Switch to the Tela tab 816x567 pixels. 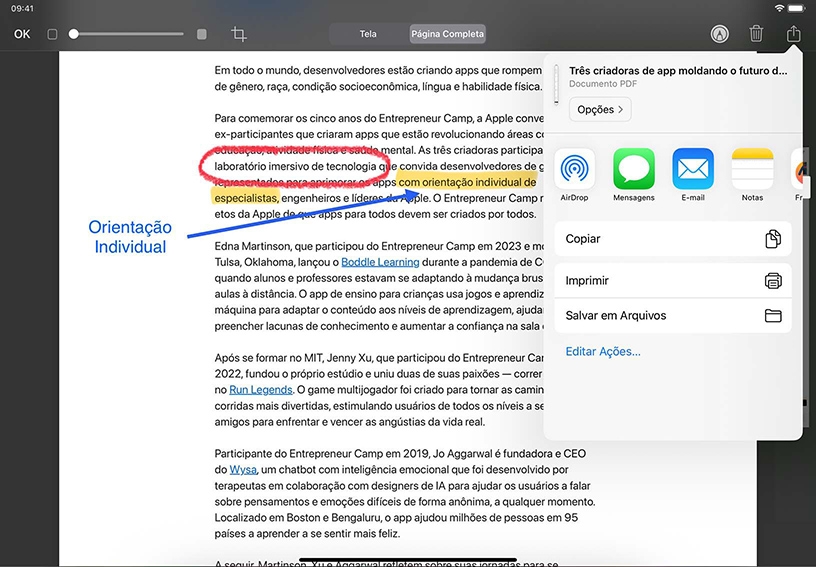click(368, 34)
